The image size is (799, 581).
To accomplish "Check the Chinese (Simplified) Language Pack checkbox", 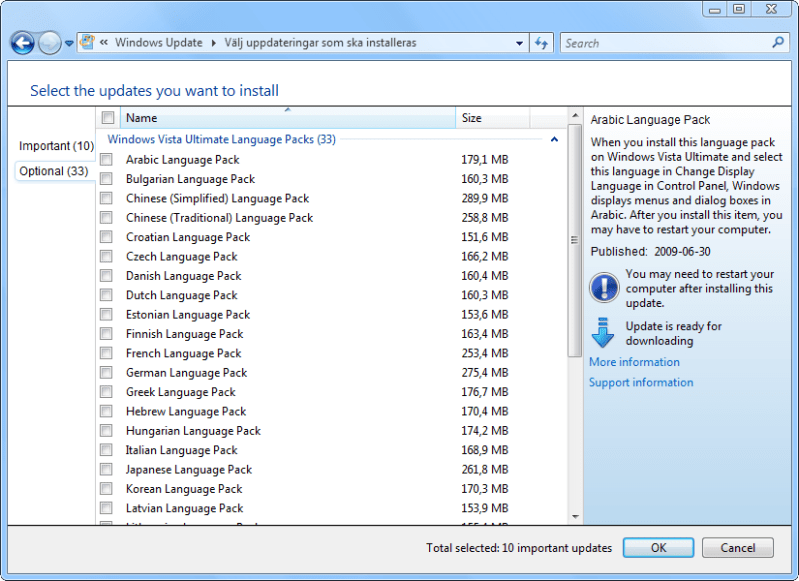I will (106, 198).
